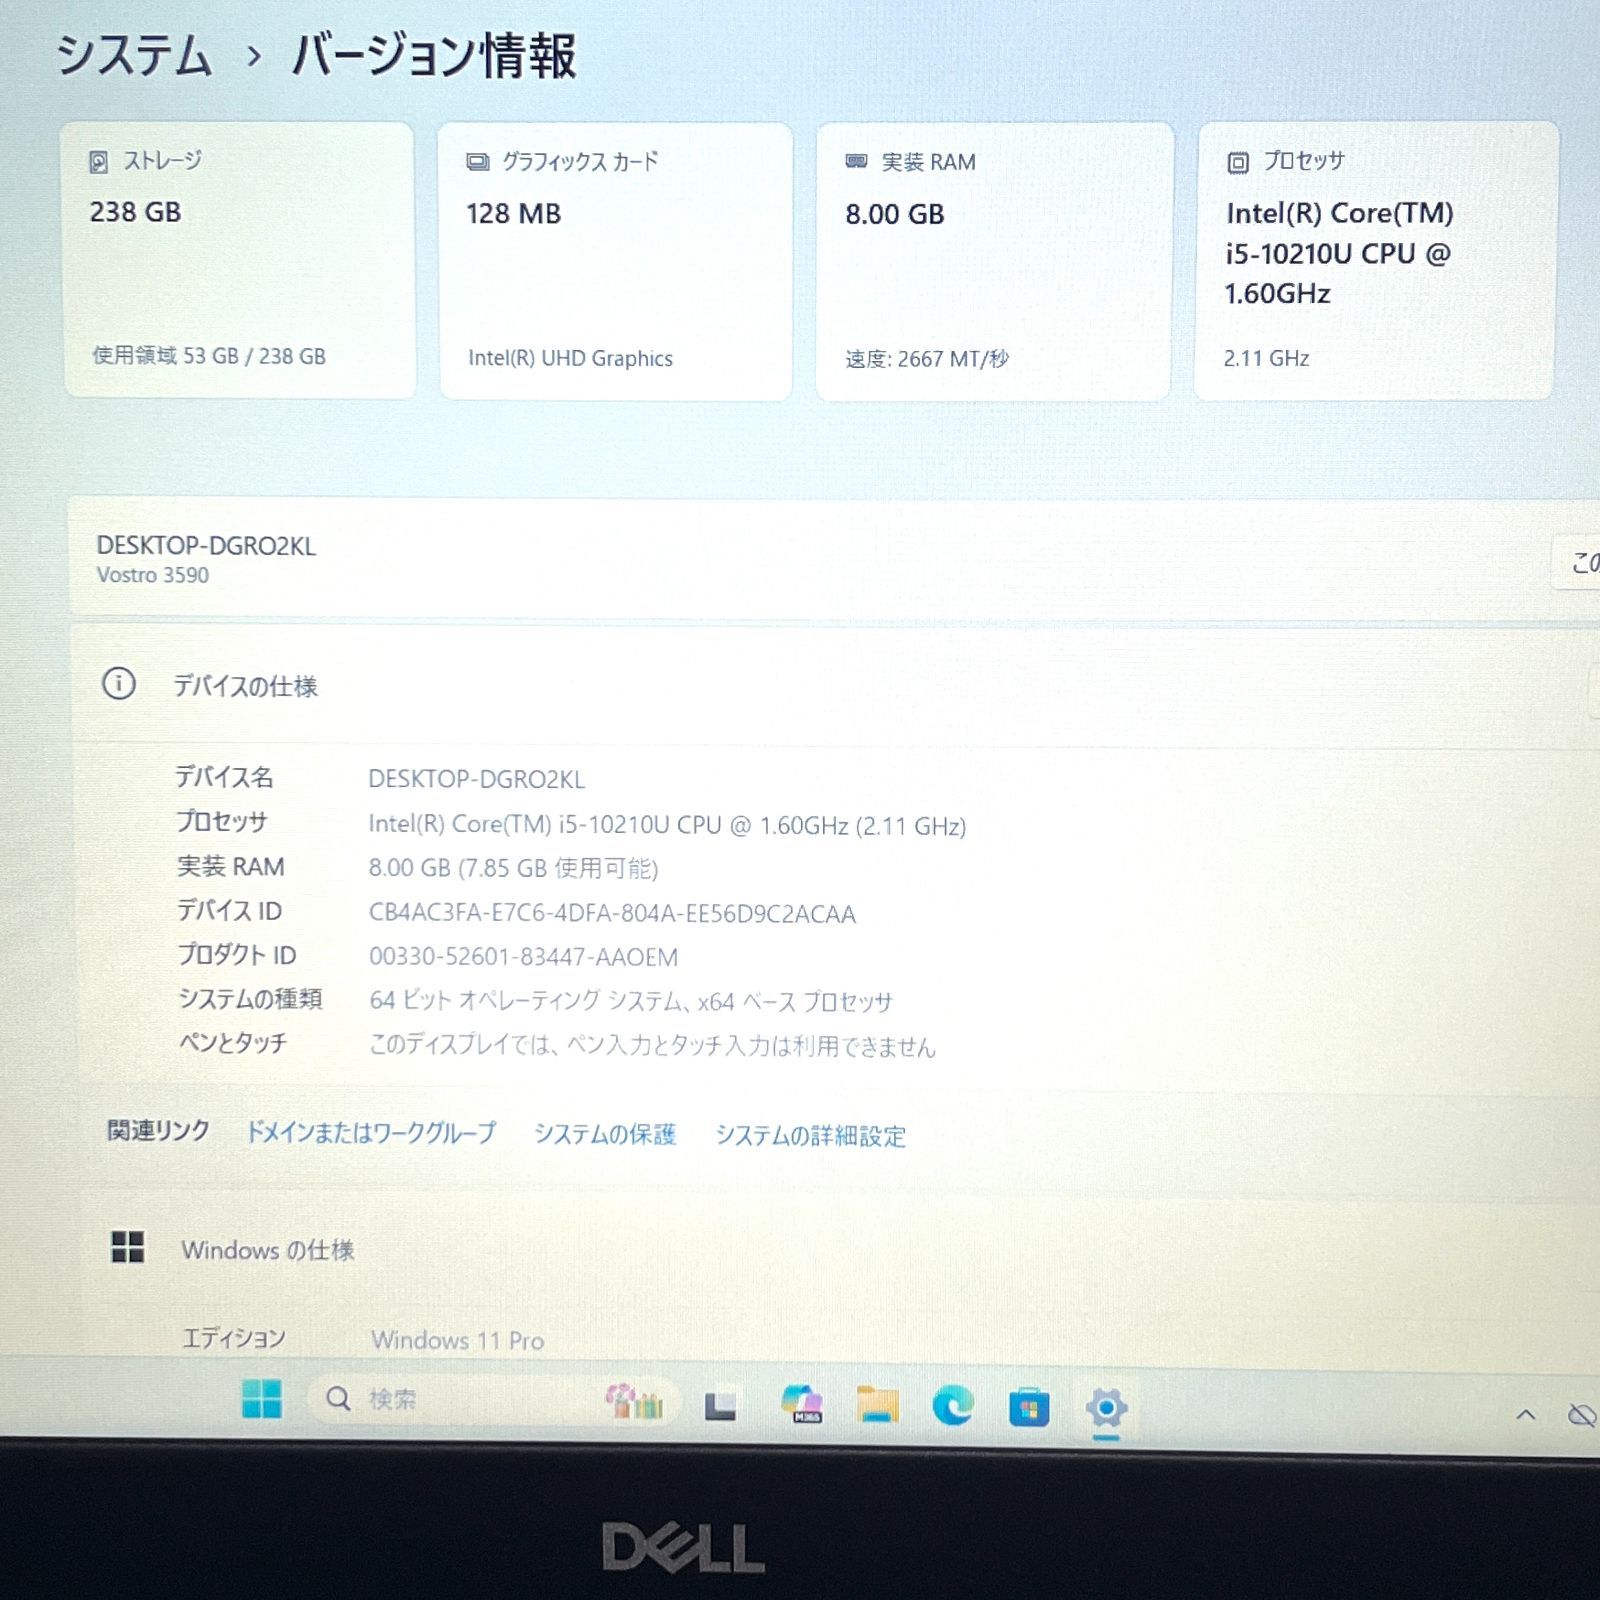Click the Settings gear taskbar icon

point(1106,1408)
